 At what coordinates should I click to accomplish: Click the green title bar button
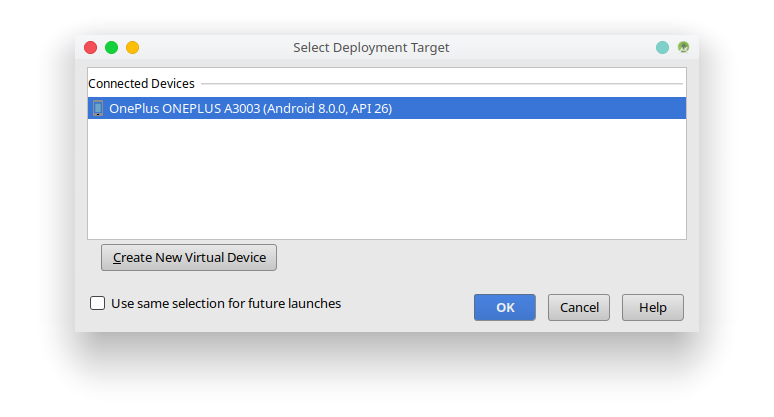coord(112,47)
